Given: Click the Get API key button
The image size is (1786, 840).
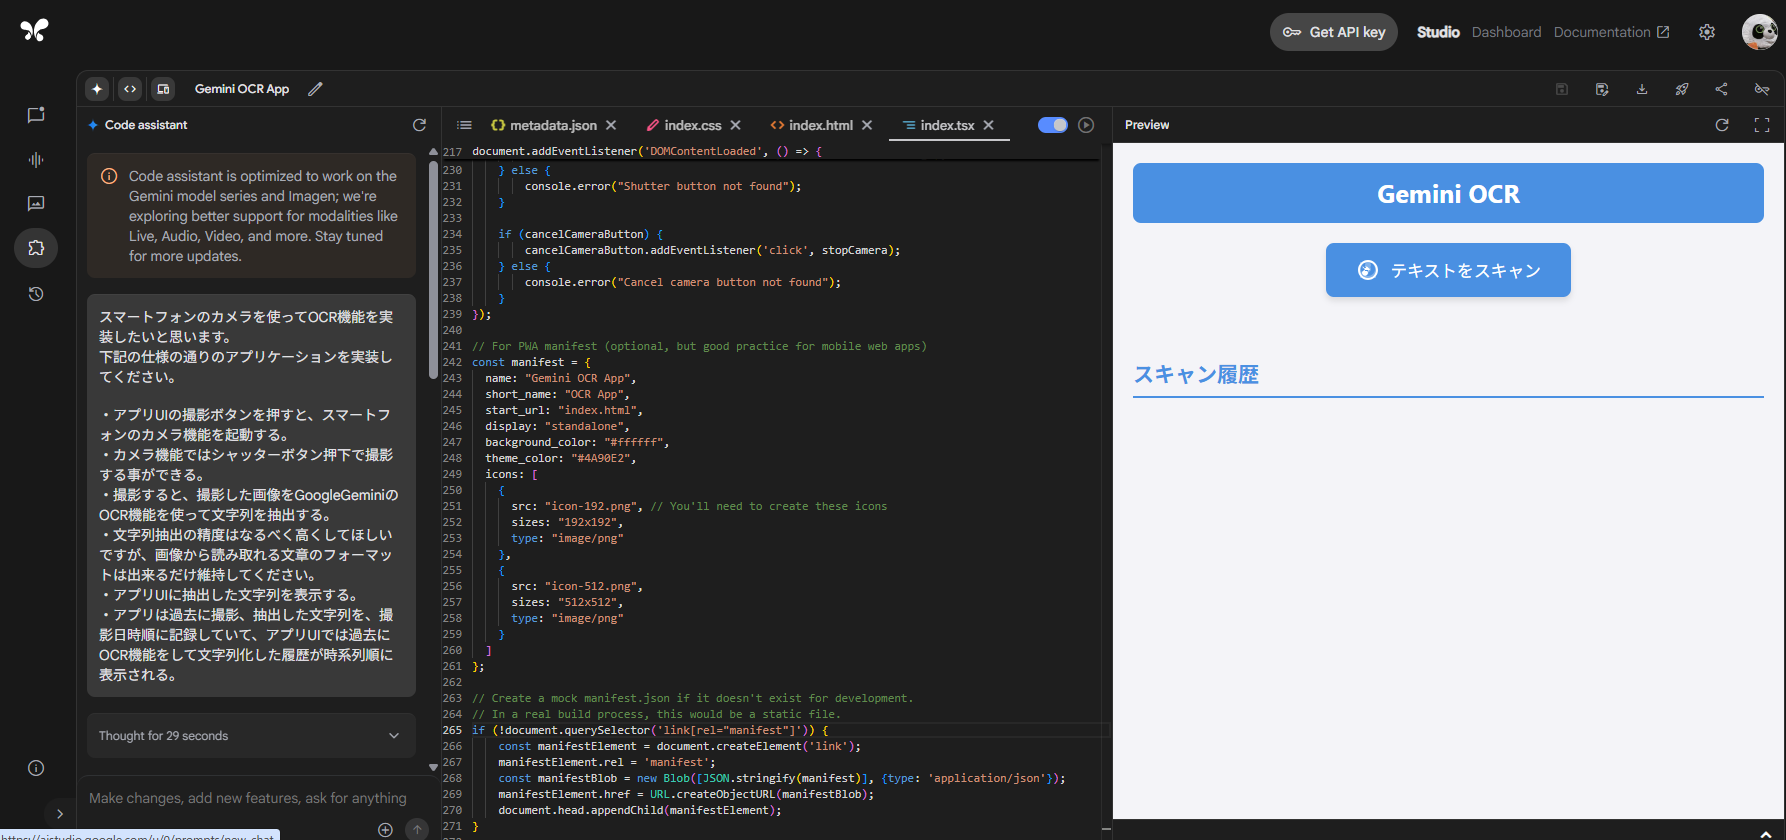Looking at the screenshot, I should coord(1334,32).
